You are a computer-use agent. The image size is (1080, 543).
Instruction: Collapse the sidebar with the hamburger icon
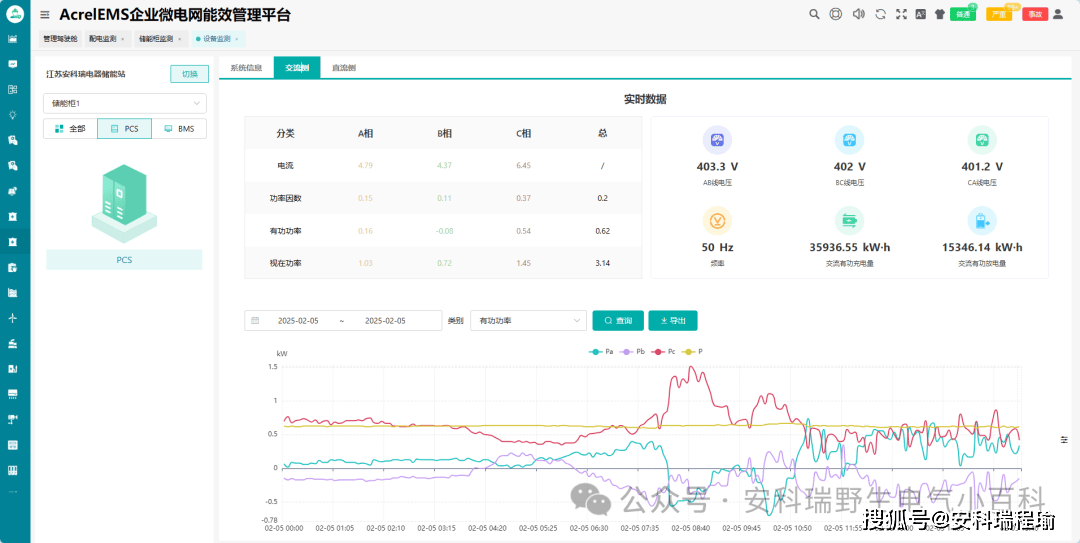coord(45,14)
